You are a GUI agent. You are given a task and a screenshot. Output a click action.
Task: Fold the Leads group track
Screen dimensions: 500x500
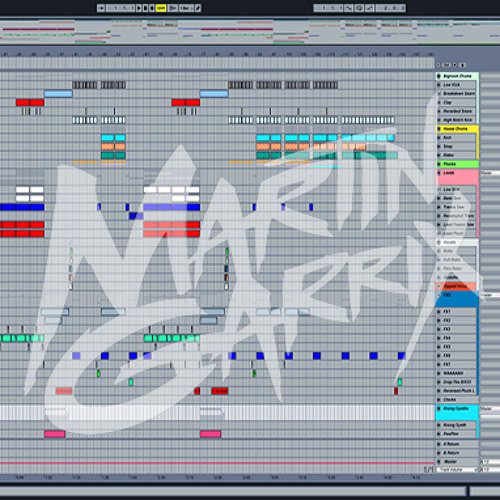[439, 173]
